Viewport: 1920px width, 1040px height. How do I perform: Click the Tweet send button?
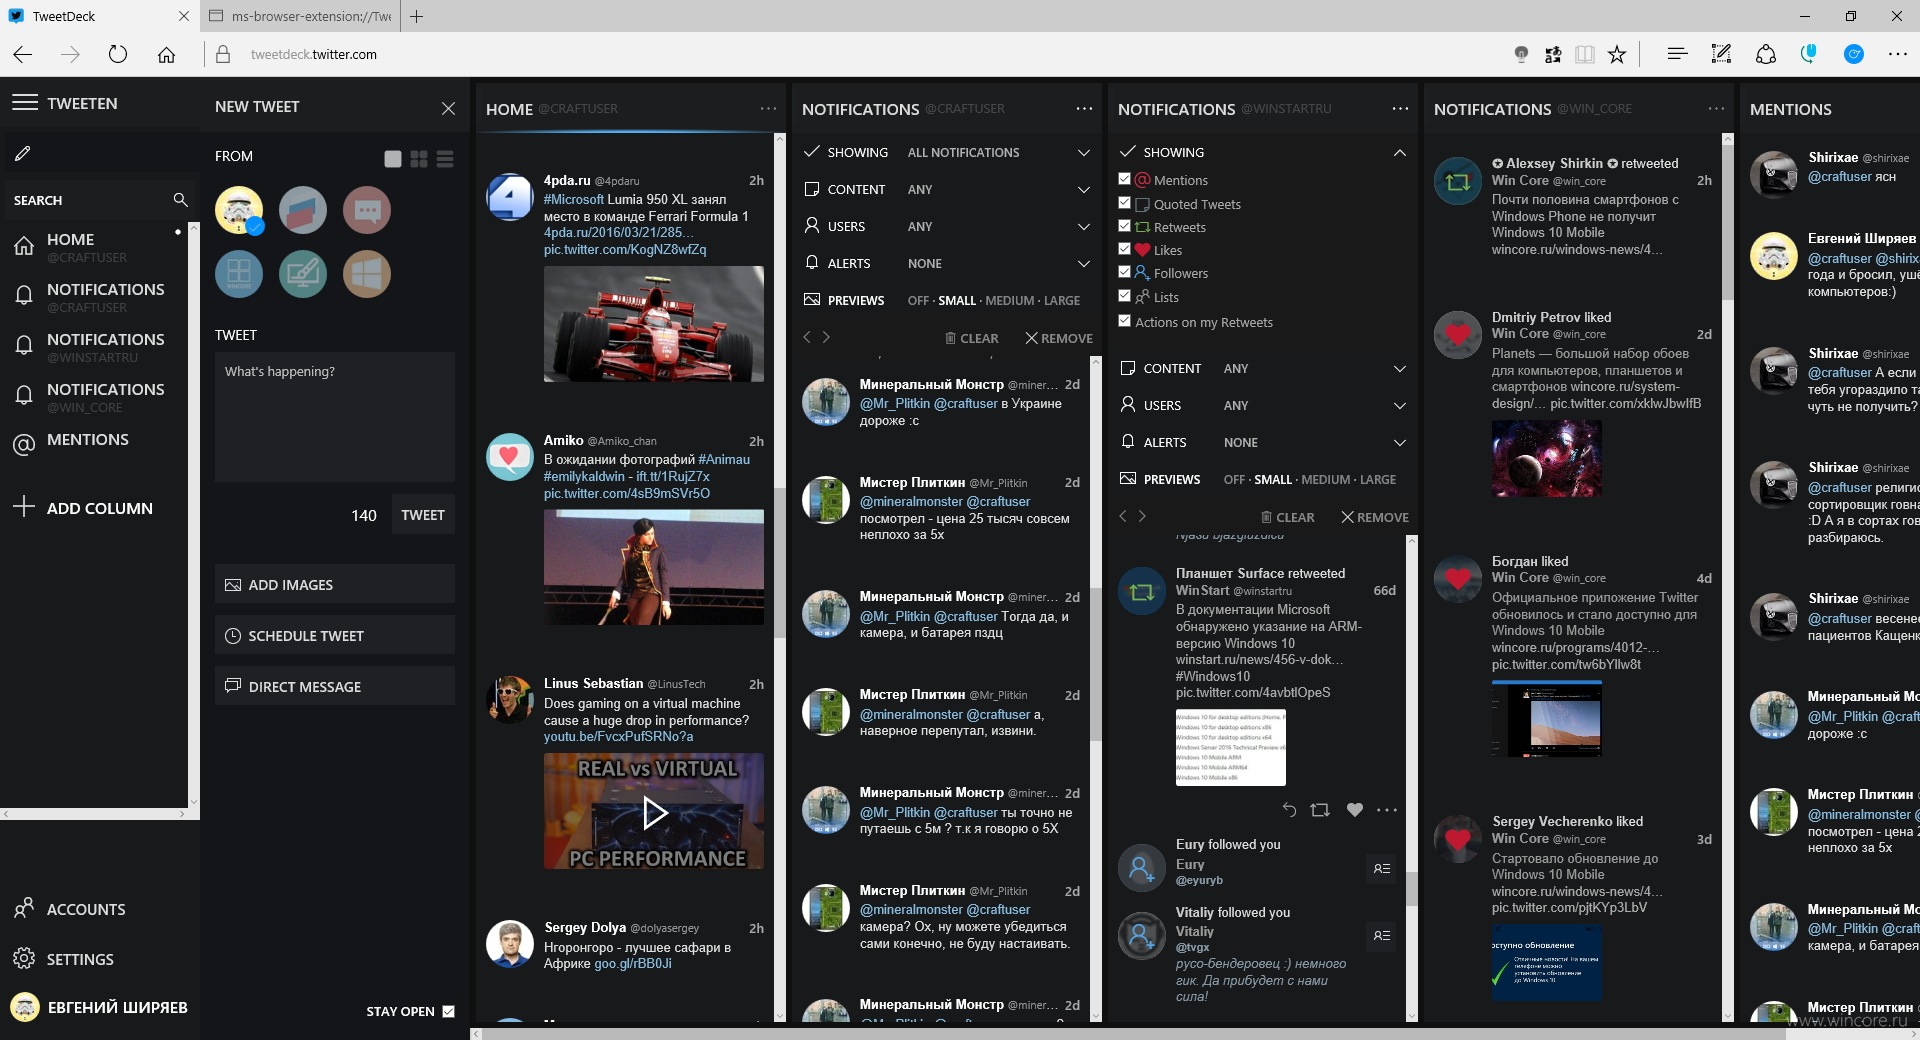pyautogui.click(x=422, y=515)
